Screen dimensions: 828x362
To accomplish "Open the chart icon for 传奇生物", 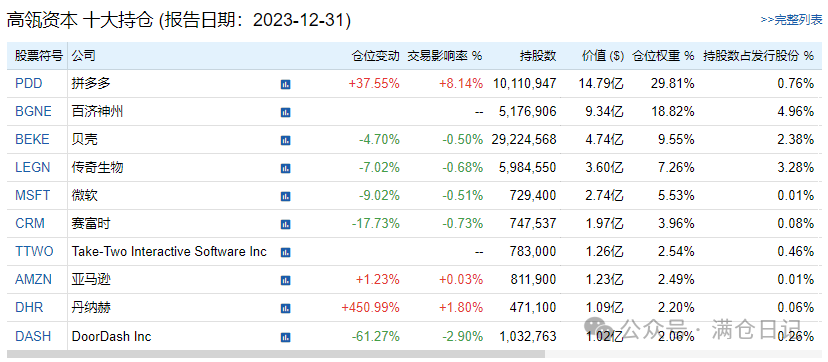I will pos(285,168).
